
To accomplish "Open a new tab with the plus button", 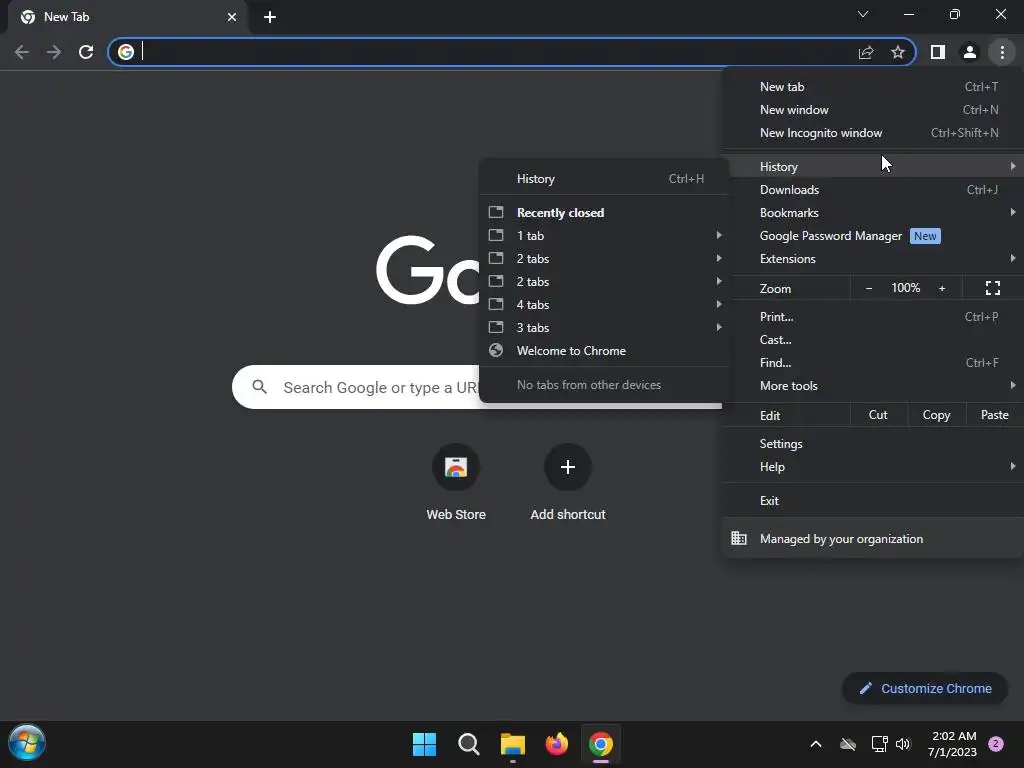I will pos(270,17).
